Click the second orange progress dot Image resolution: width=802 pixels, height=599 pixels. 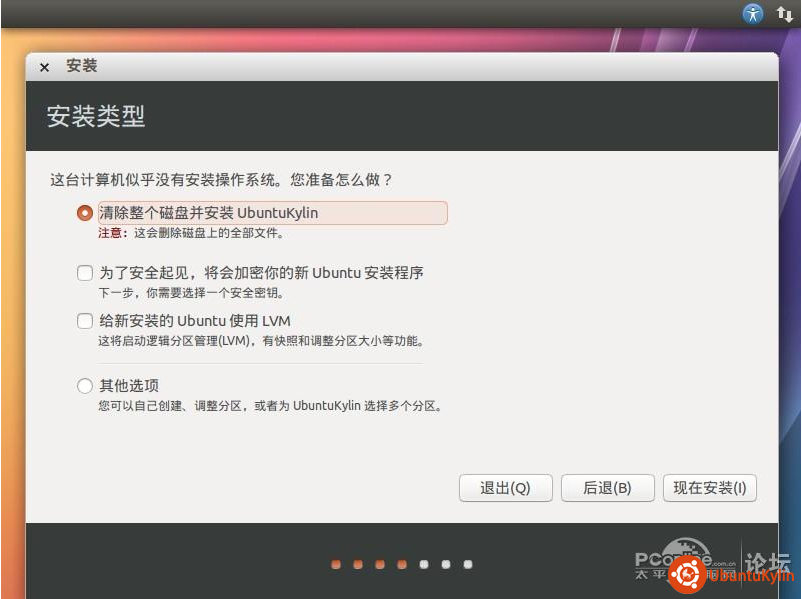358,564
